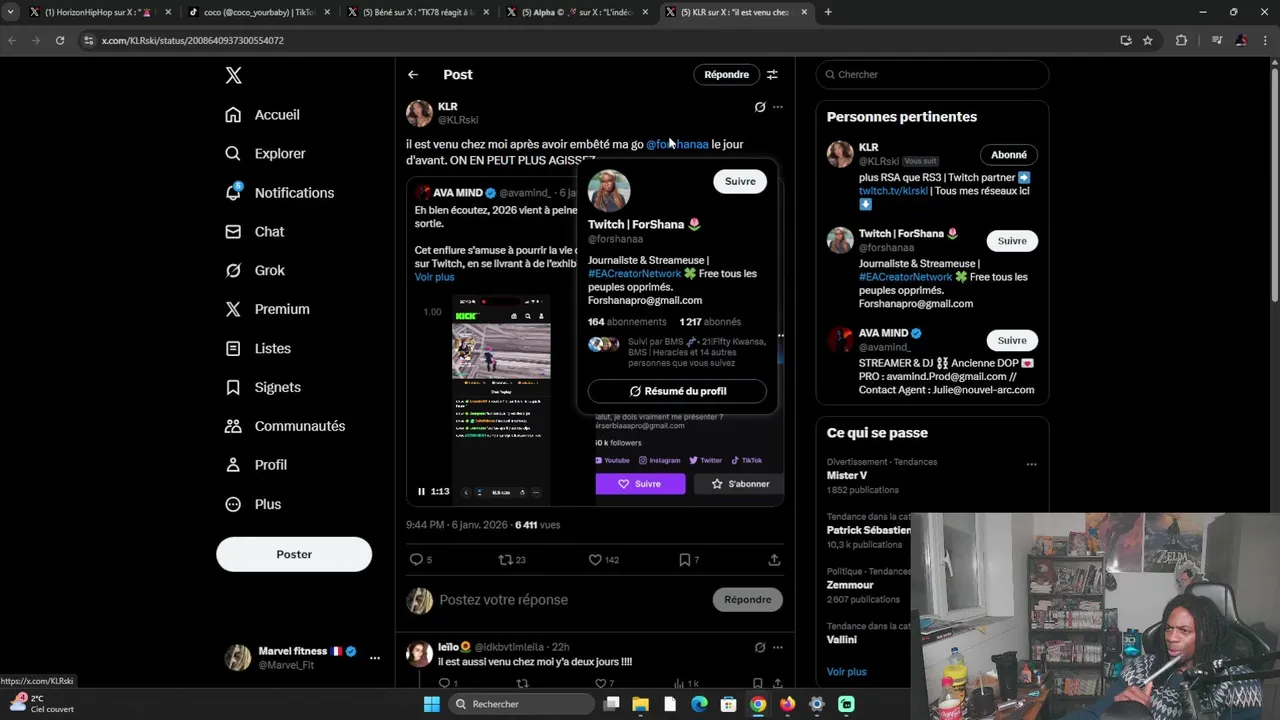
Task: Pause the embedded video
Action: (x=421, y=491)
